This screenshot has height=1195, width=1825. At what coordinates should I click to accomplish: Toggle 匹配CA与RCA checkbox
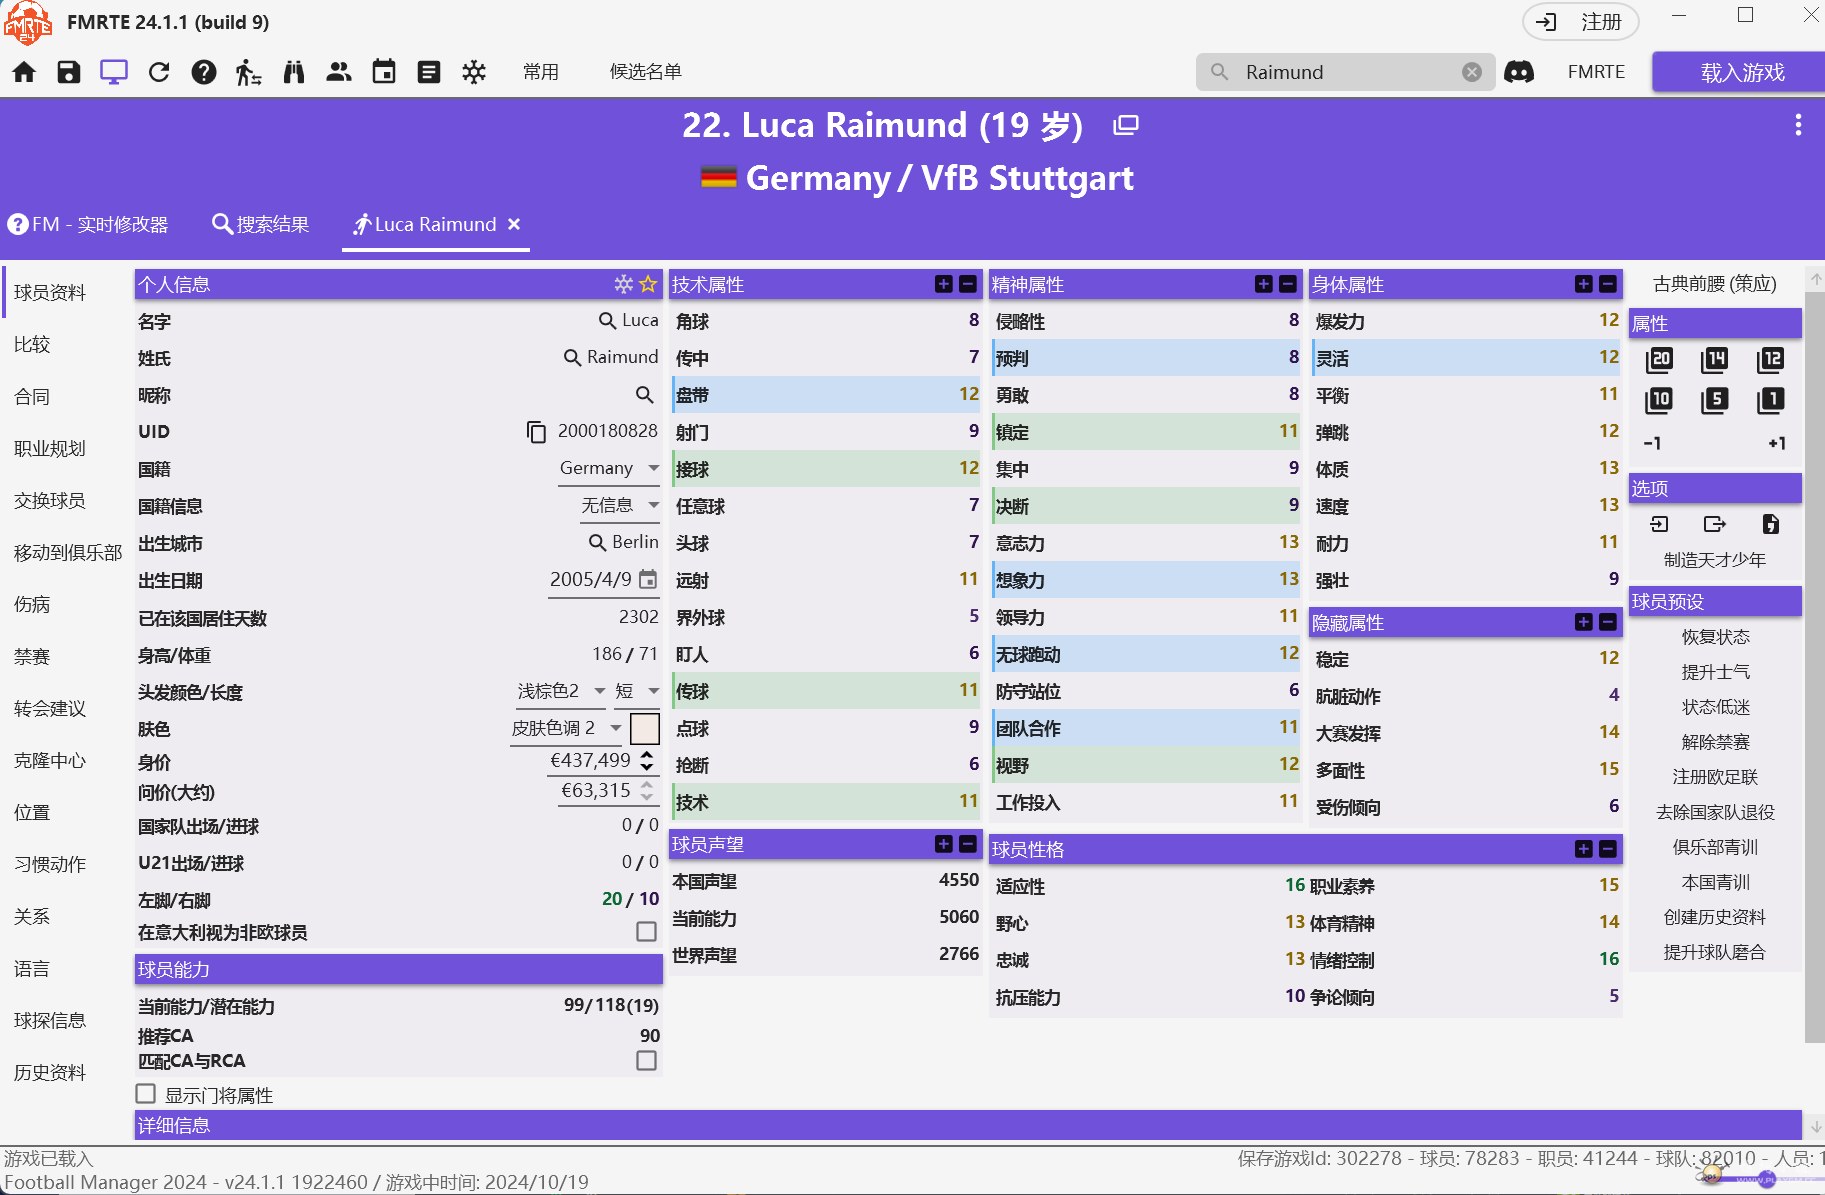pos(647,1060)
